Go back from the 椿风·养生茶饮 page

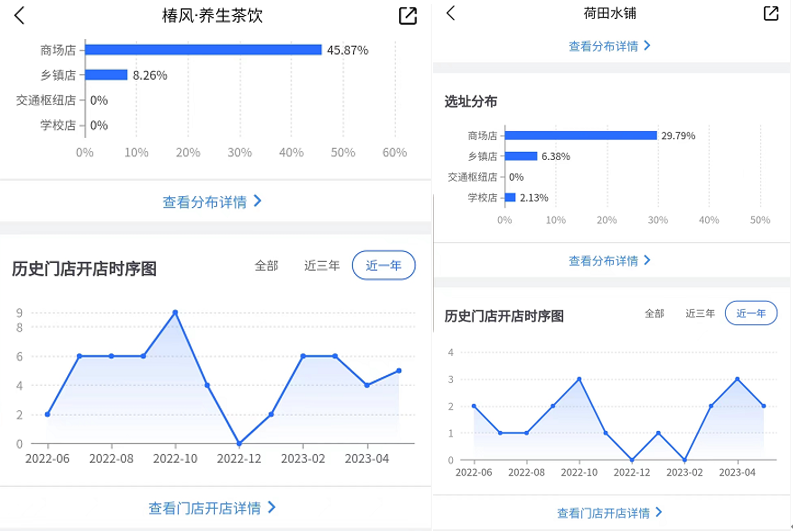coord(20,16)
